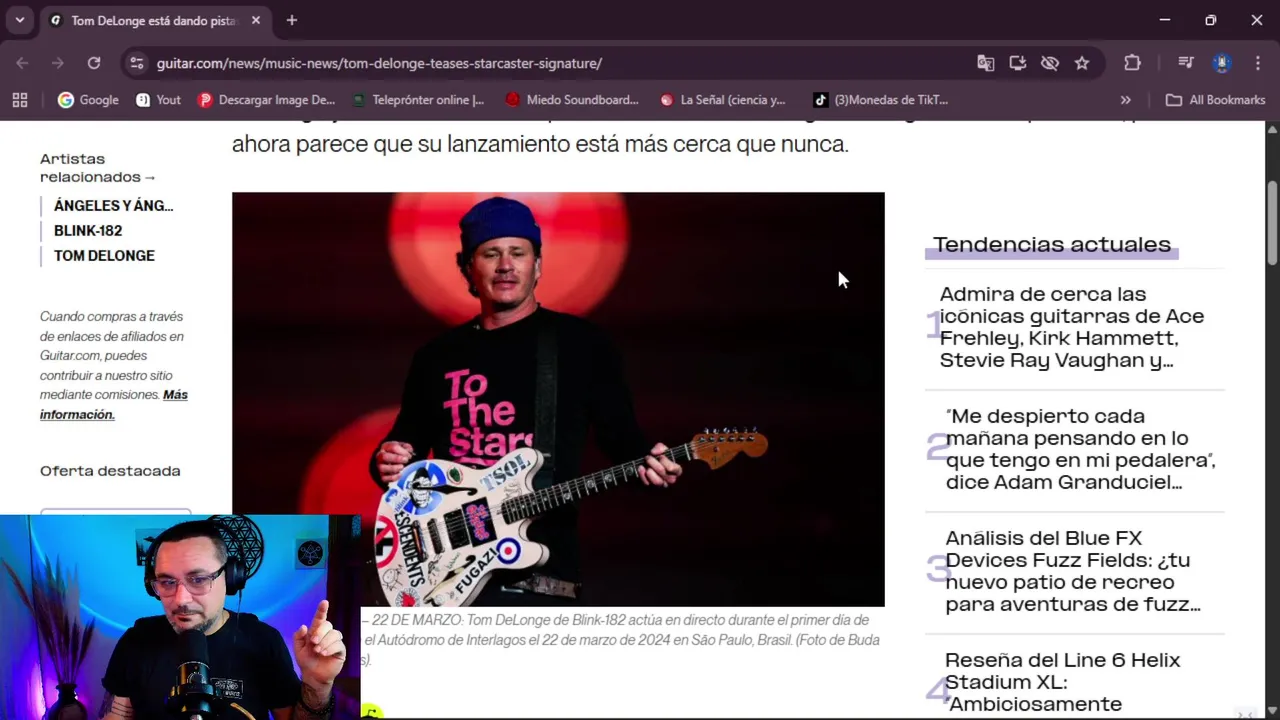This screenshot has height=720, width=1280.
Task: Open BLINK-182 related artist link
Action: coord(88,231)
